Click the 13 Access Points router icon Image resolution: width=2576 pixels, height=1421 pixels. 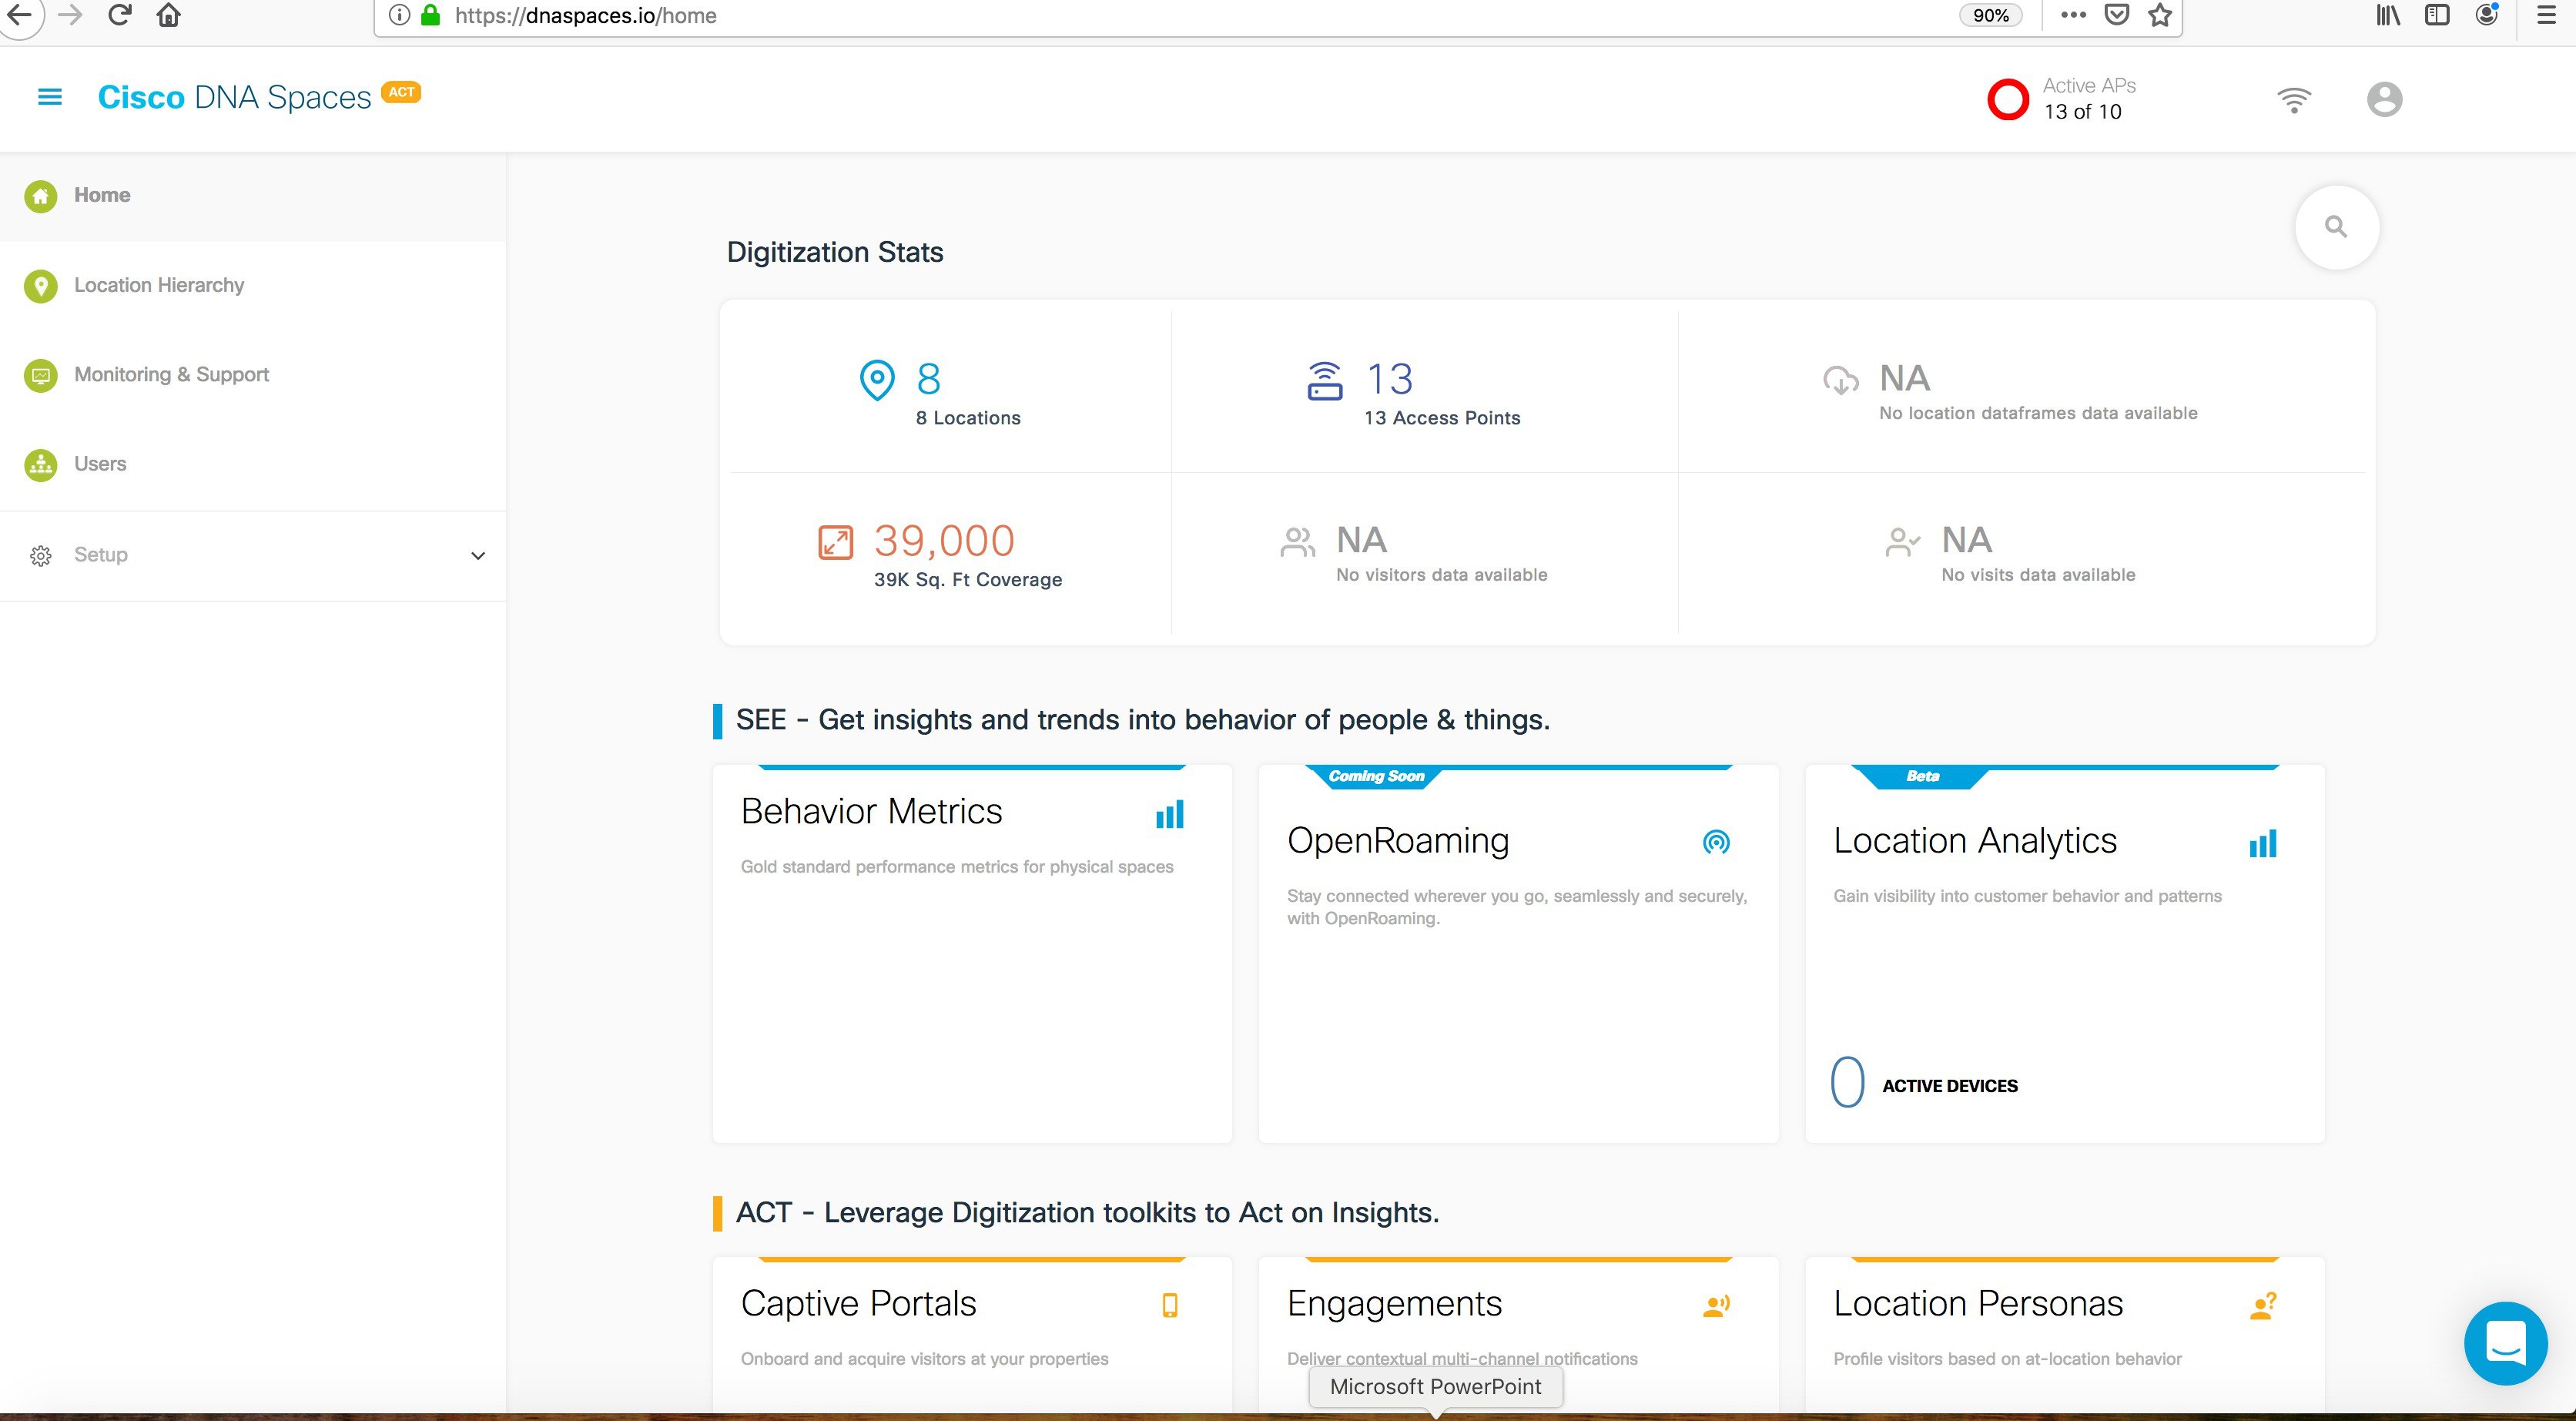1325,381
